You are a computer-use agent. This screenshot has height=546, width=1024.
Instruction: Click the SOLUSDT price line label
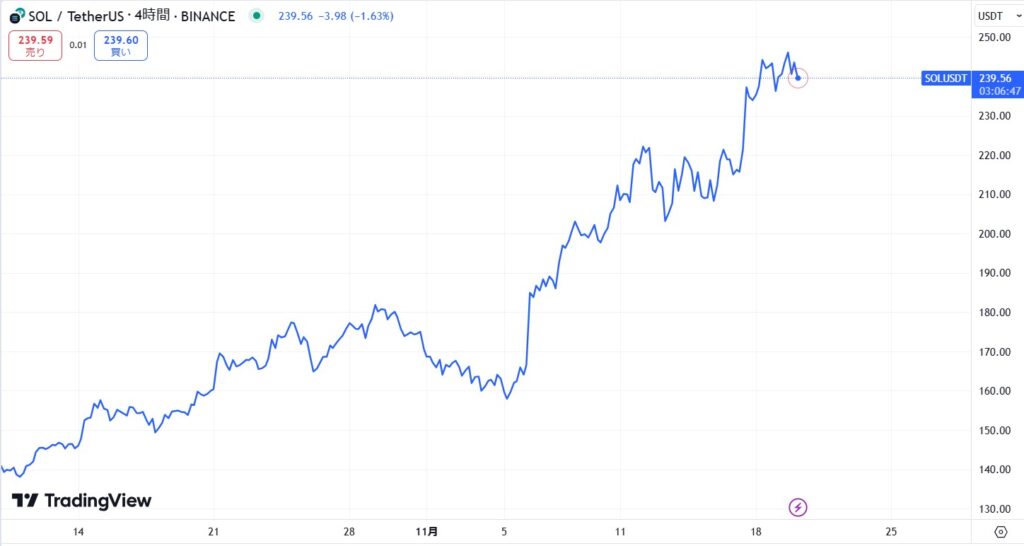(945, 78)
